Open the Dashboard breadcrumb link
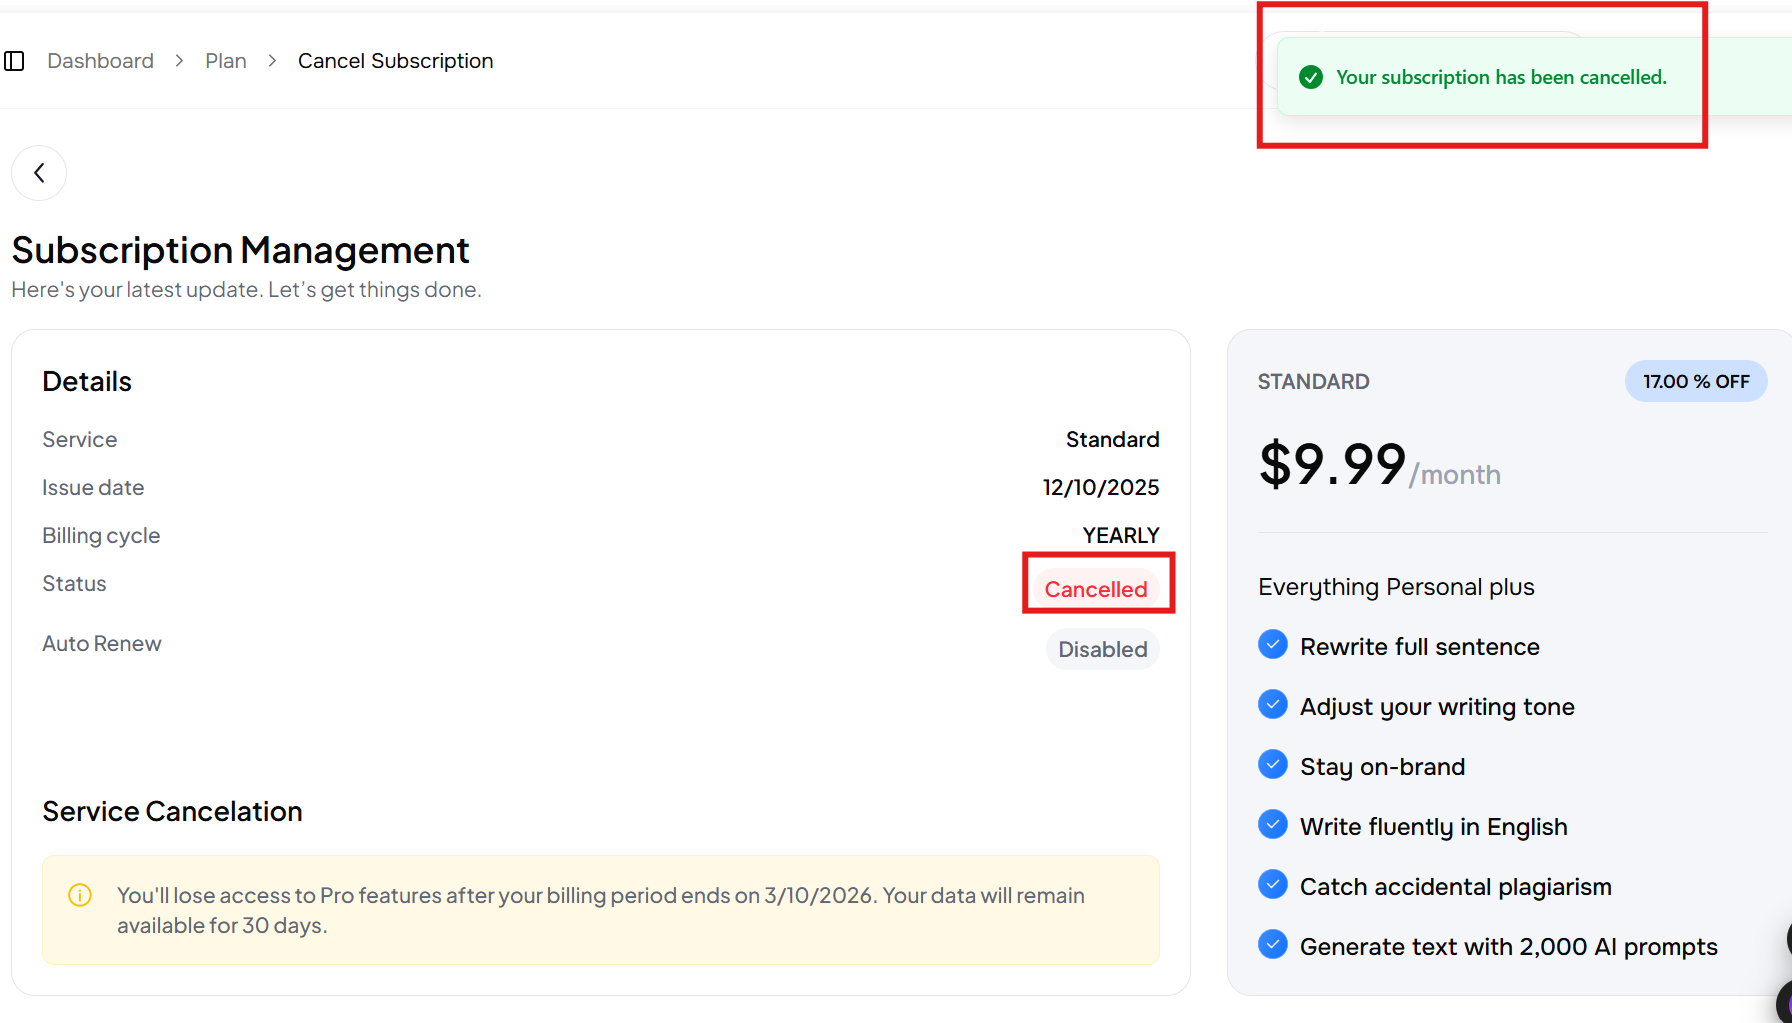 coord(100,61)
